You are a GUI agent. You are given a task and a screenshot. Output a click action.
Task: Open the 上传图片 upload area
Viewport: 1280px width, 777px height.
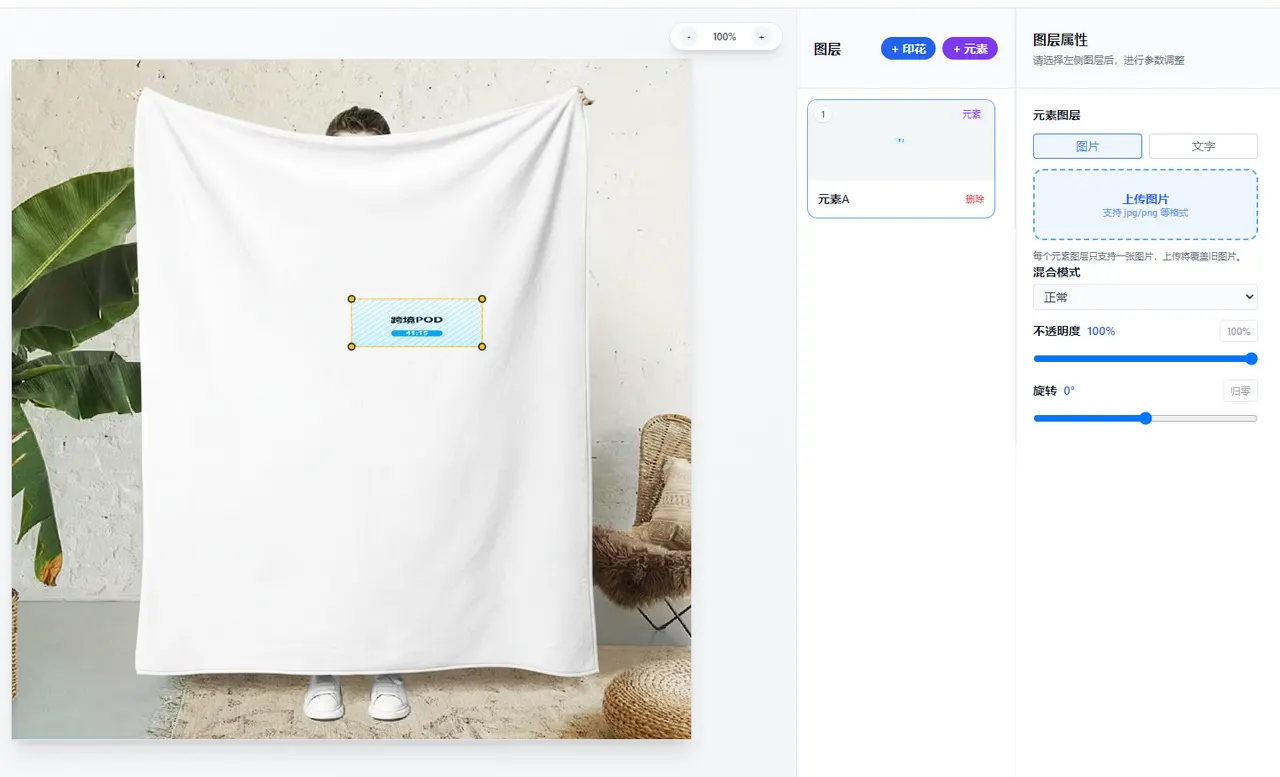(x=1145, y=205)
